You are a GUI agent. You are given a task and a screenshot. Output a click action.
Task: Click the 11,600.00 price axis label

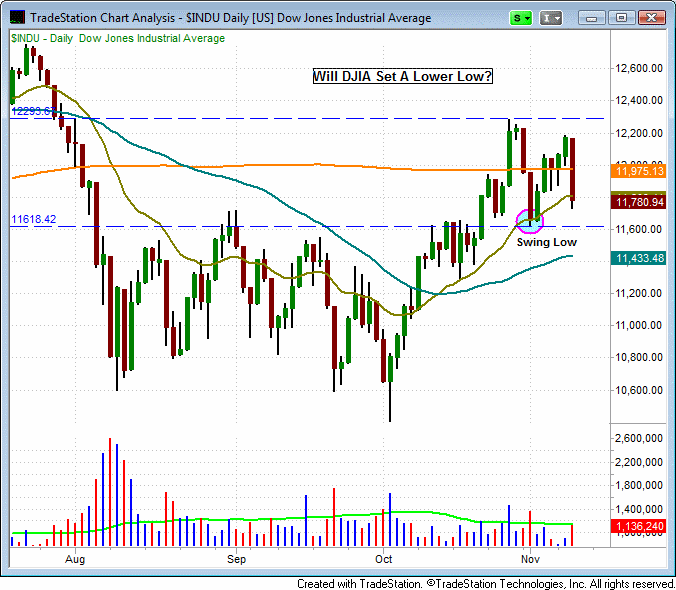pos(639,229)
